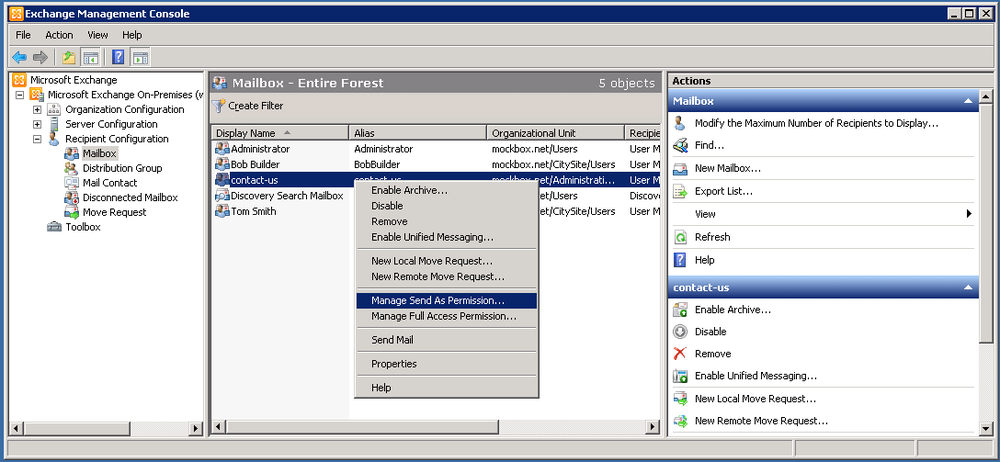The image size is (1000, 462).
Task: Open the File menu
Action: [23, 35]
